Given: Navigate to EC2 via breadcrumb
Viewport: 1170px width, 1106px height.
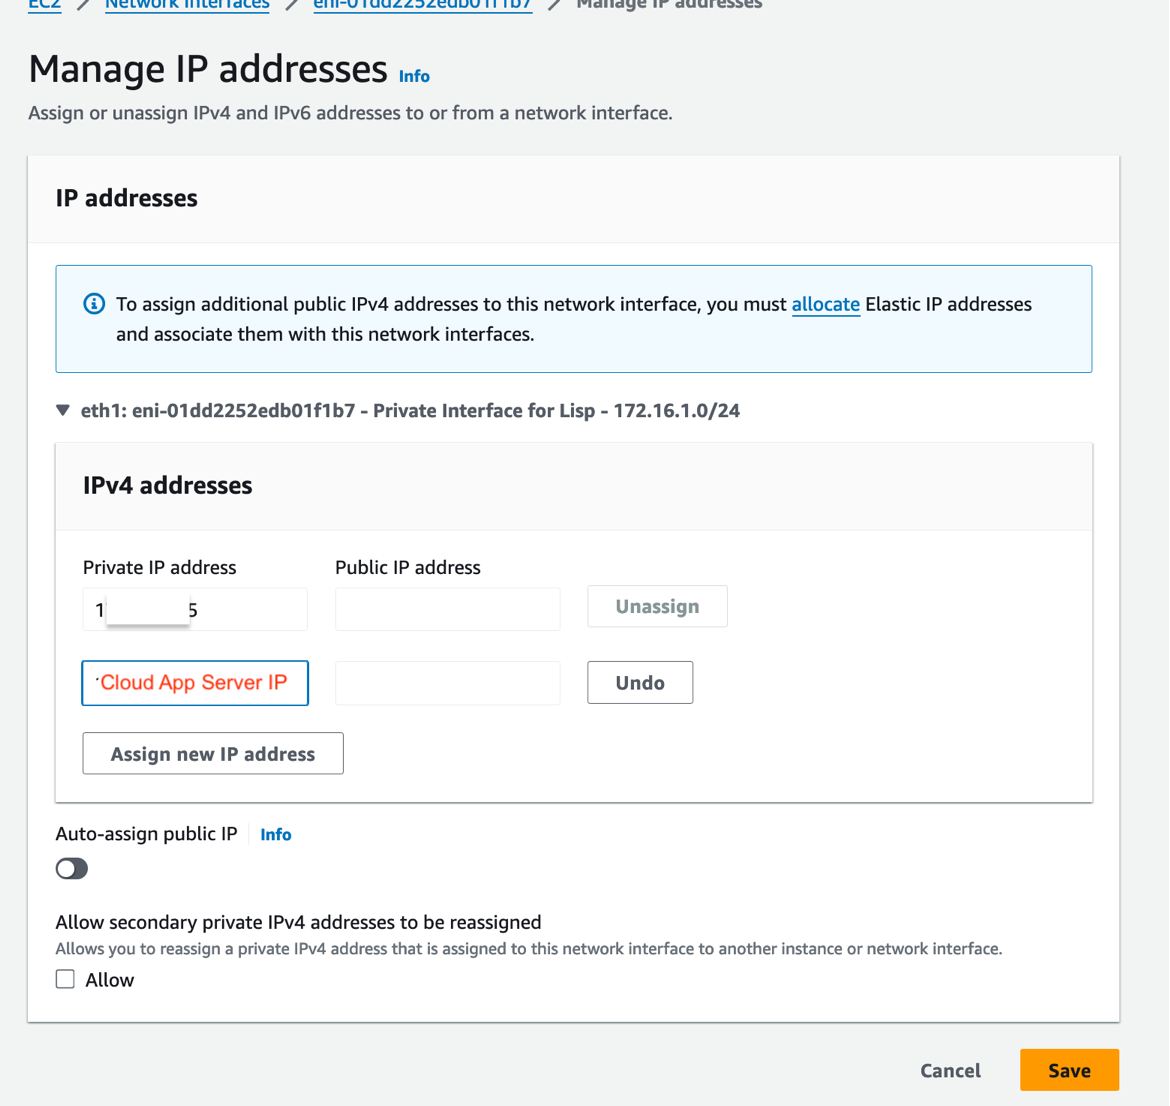Looking at the screenshot, I should coord(44,4).
